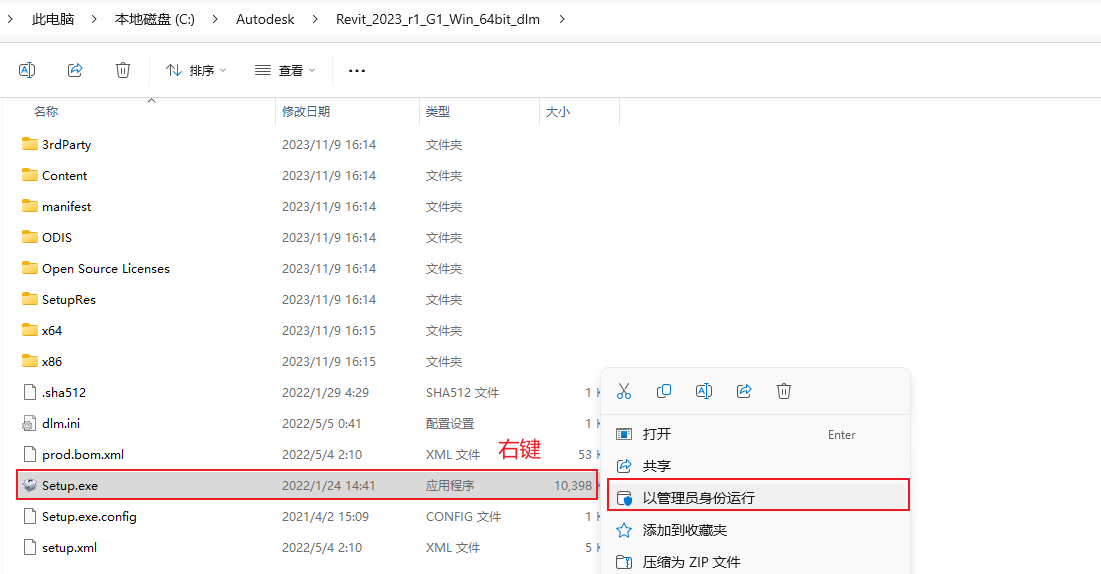Open the 排序 sort dropdown
This screenshot has width=1101, height=574.
coord(196,70)
